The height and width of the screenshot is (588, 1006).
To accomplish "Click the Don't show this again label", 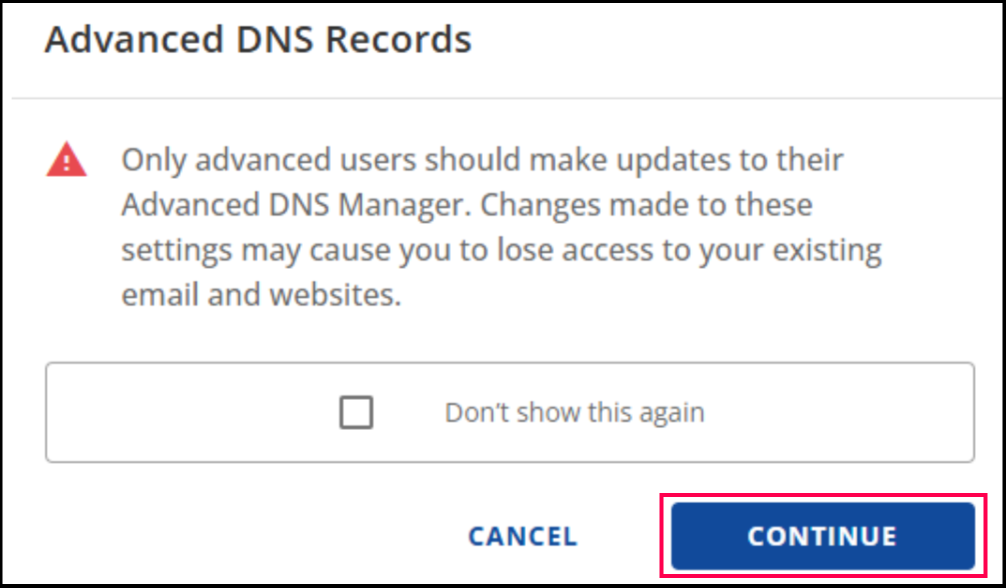I will coord(575,412).
